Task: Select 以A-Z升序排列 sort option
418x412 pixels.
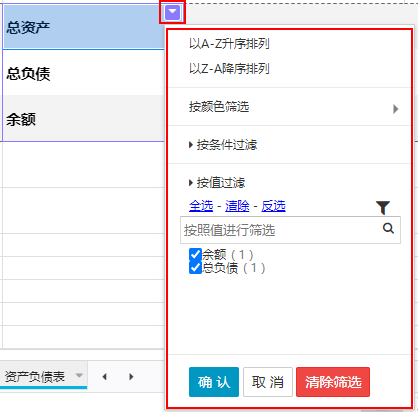Action: pos(229,44)
